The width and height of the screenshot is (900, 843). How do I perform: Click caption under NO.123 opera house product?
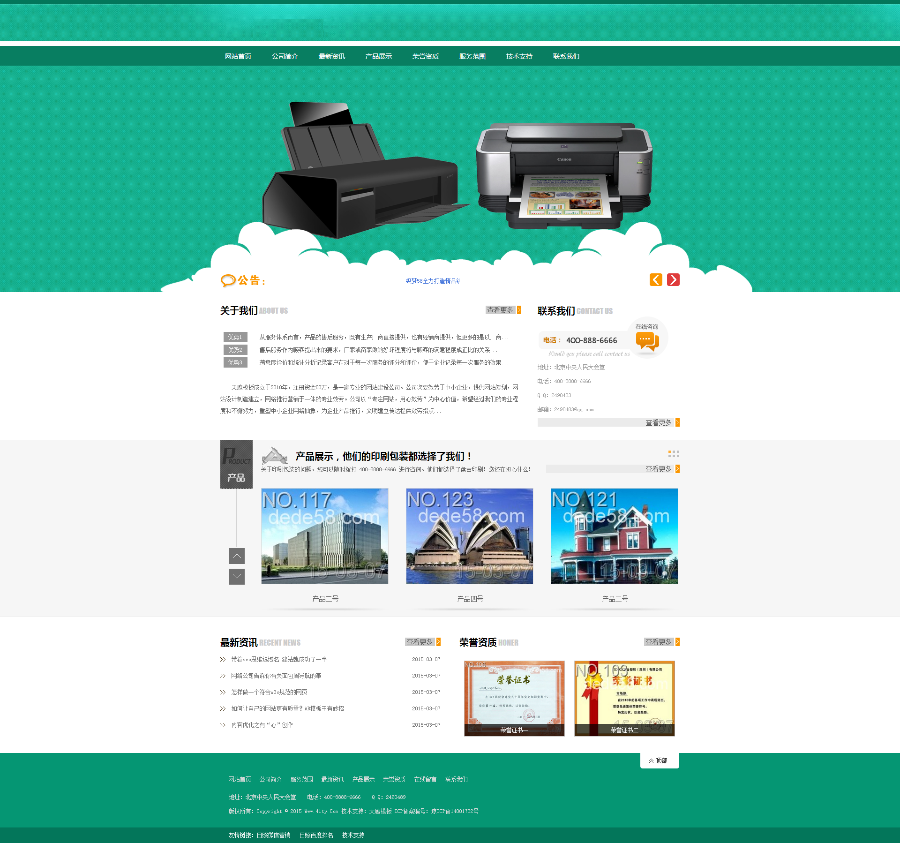tap(470, 599)
